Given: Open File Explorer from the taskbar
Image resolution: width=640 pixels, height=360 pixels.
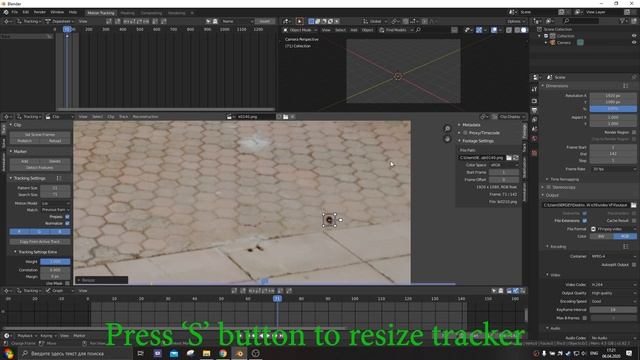Looking at the screenshot, I should point(207,353).
